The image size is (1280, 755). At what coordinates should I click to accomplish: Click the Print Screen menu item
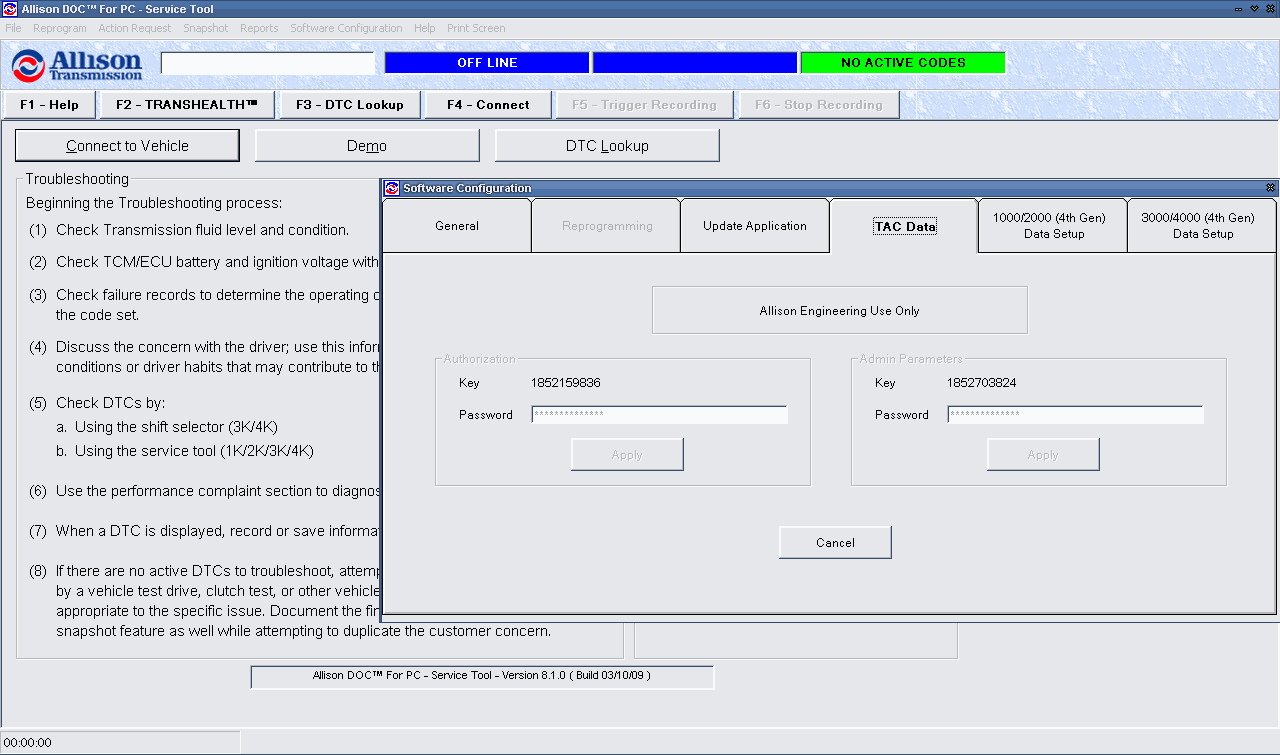pos(476,28)
